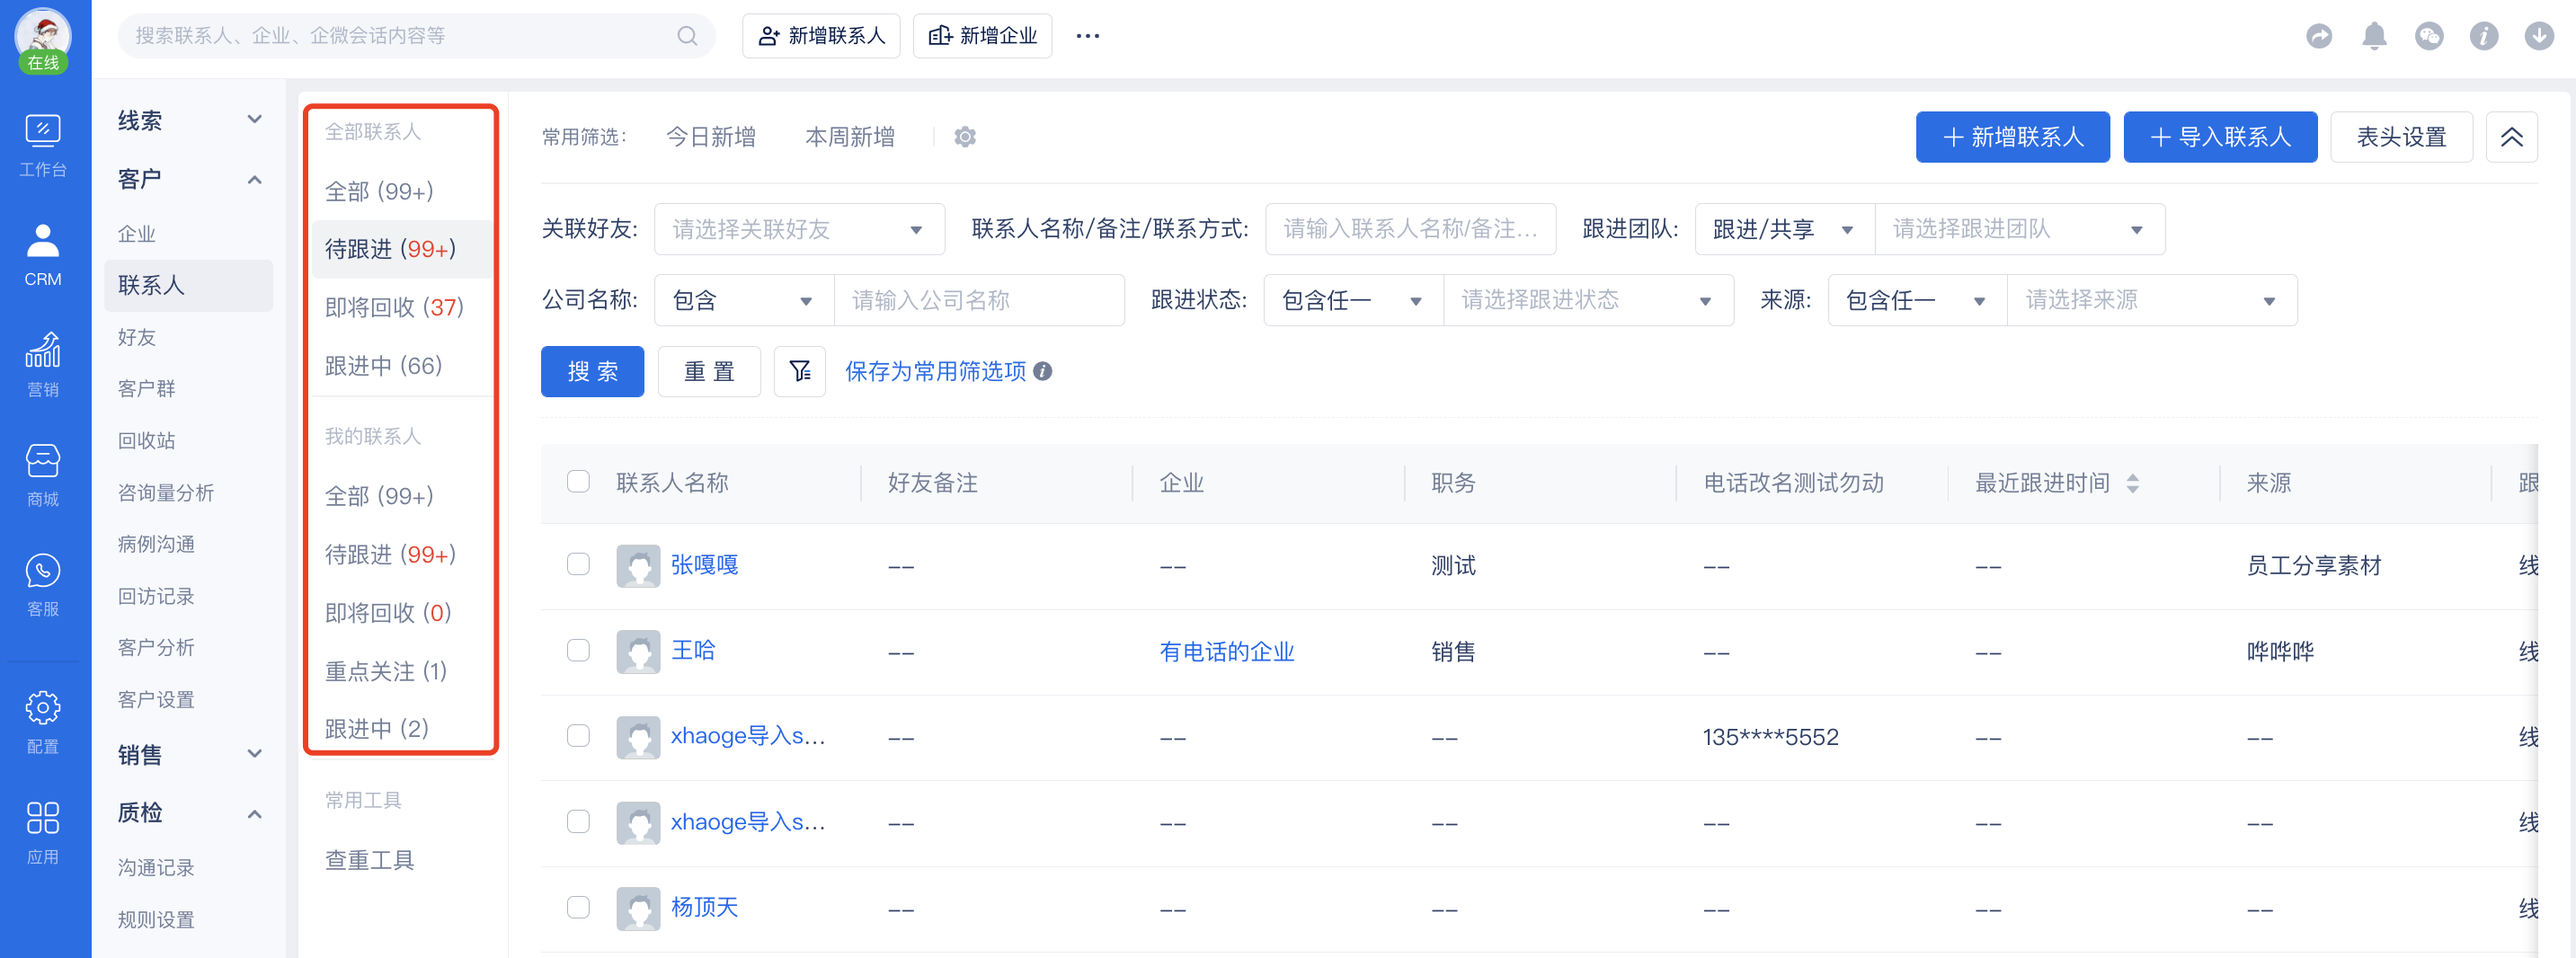This screenshot has height=958, width=2576.
Task: Check the 王哈 row checkbox
Action: click(x=578, y=651)
